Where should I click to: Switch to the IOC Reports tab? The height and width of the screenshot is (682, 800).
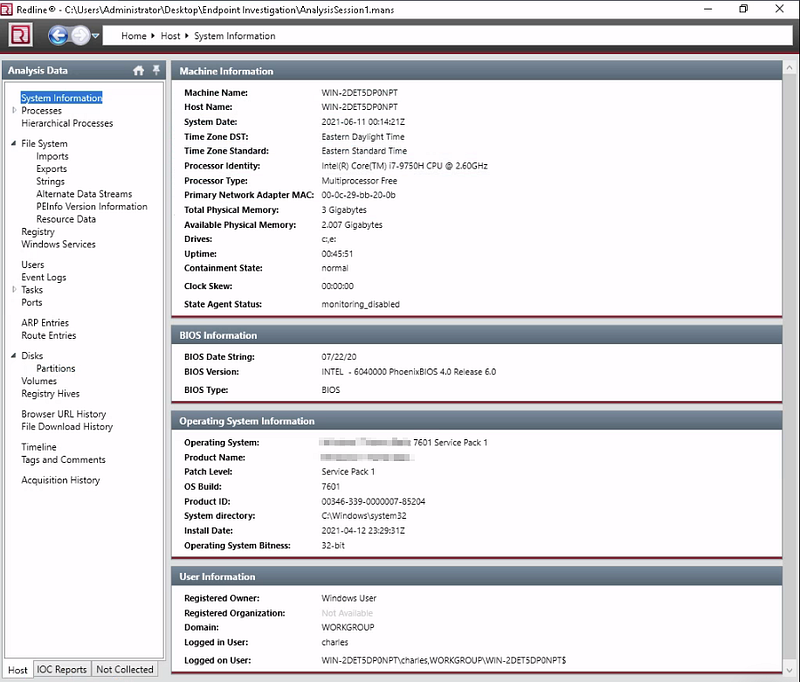(62, 669)
